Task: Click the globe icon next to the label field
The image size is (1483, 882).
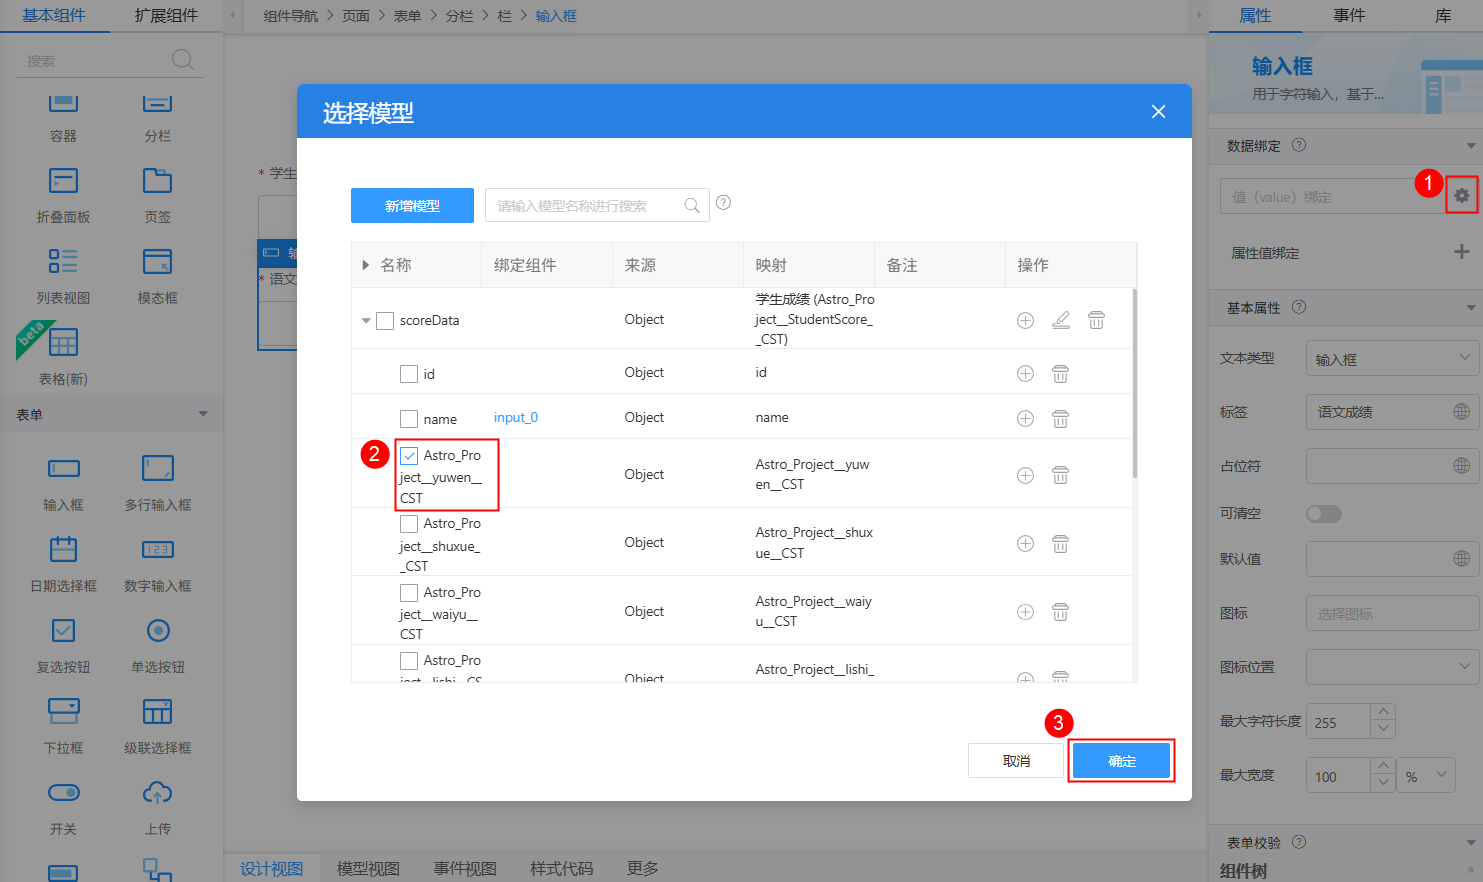Action: tap(1461, 412)
